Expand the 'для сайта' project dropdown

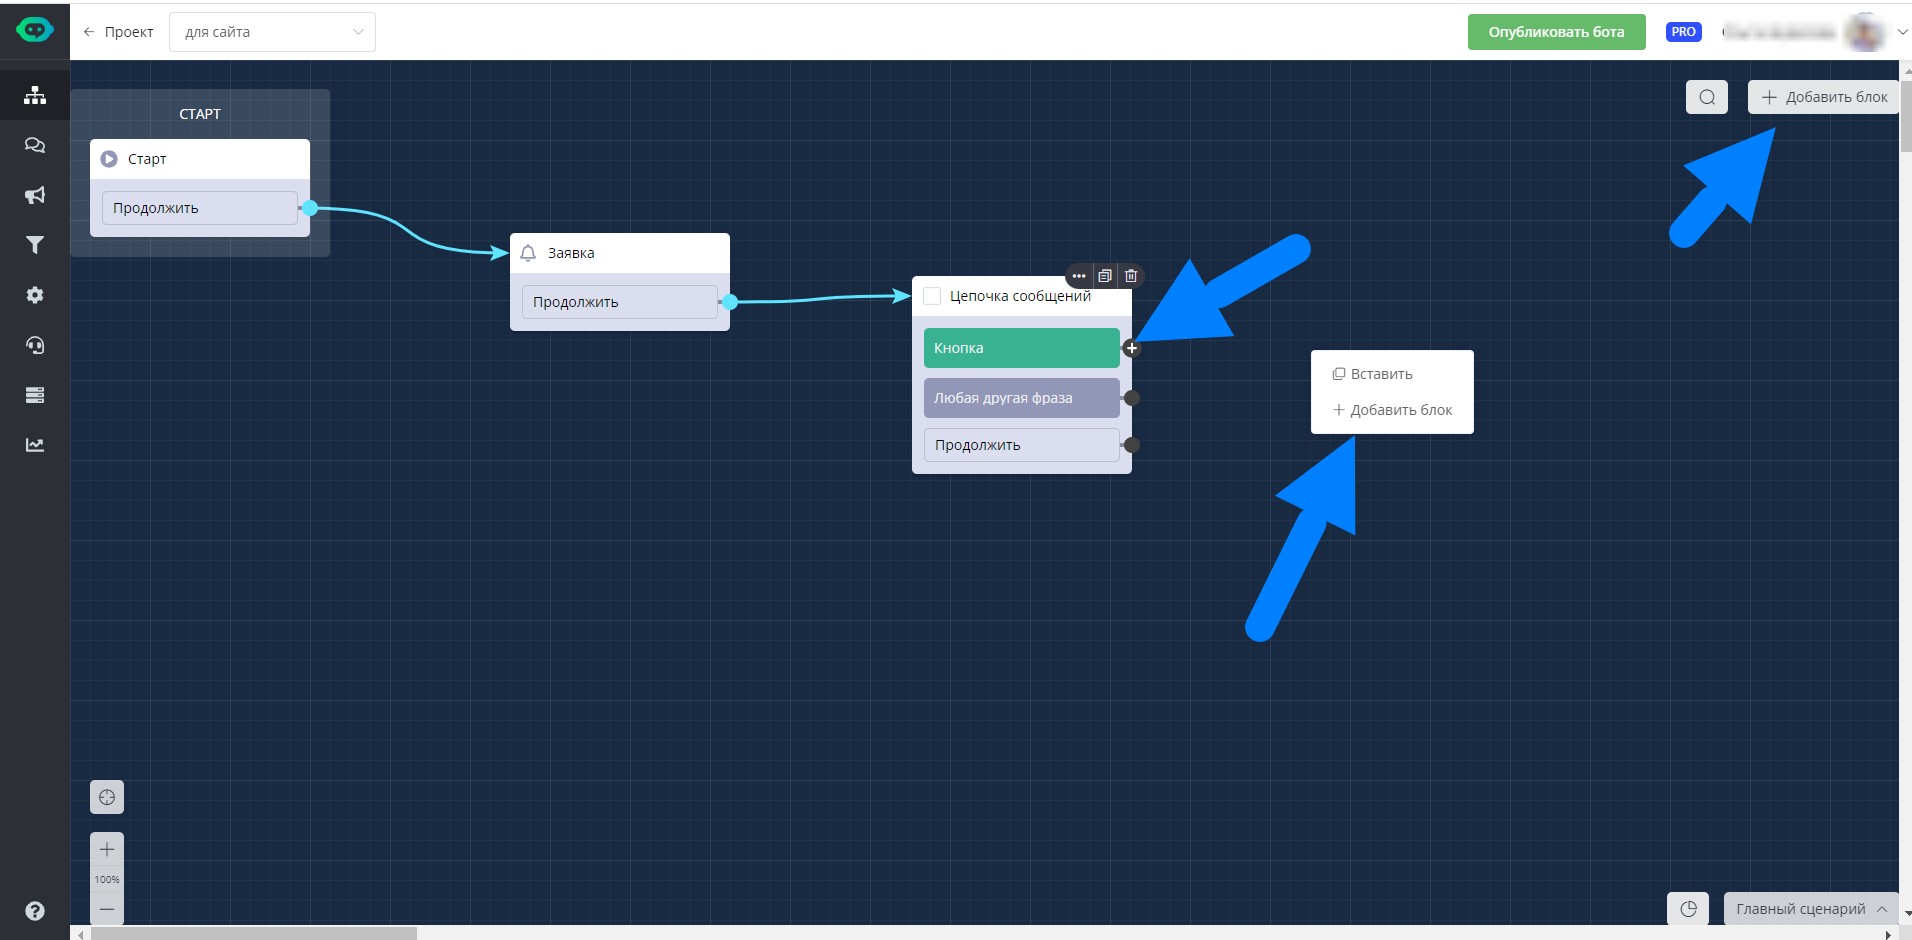coord(272,32)
